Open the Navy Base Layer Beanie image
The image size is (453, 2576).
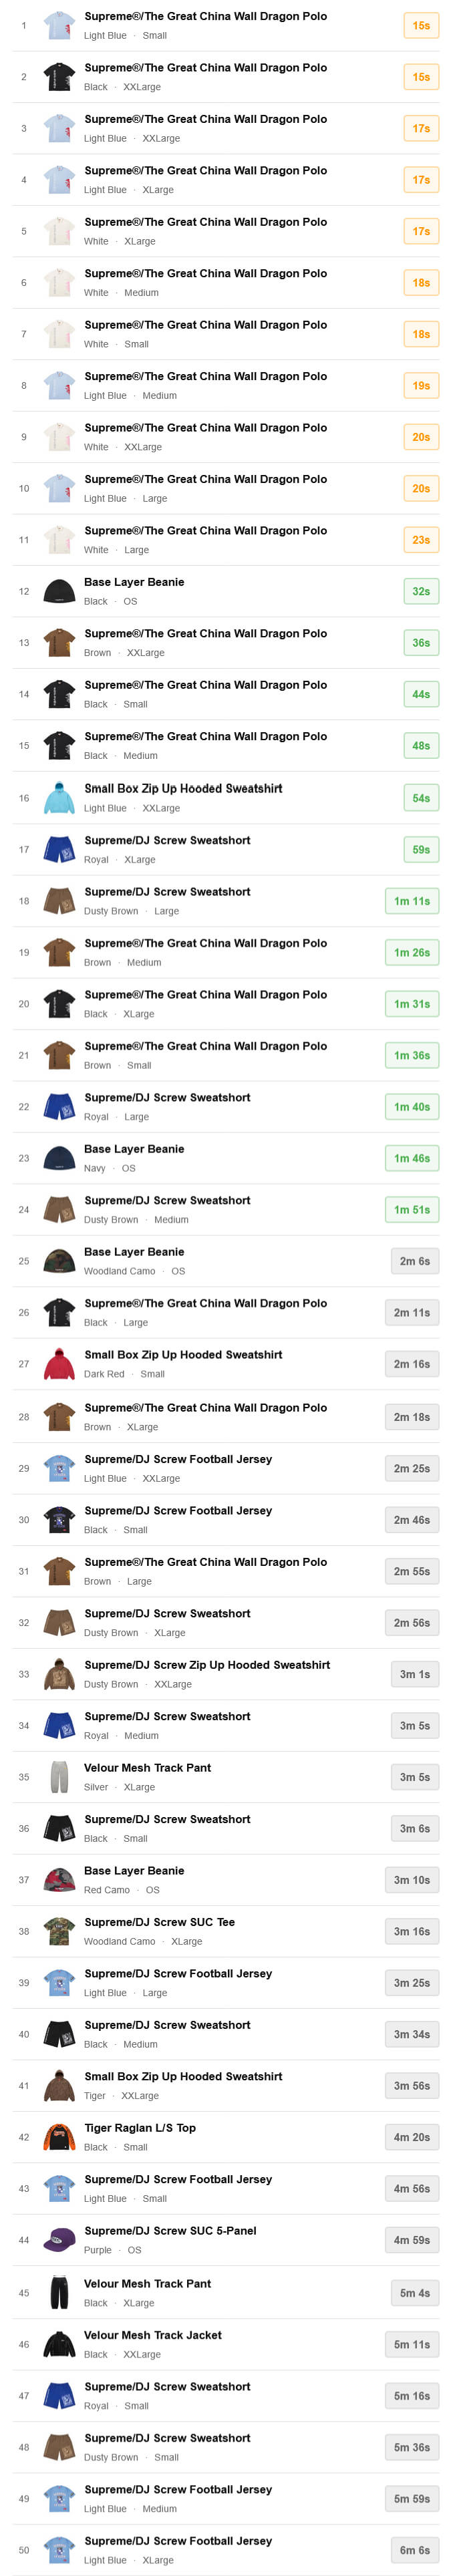click(59, 1158)
